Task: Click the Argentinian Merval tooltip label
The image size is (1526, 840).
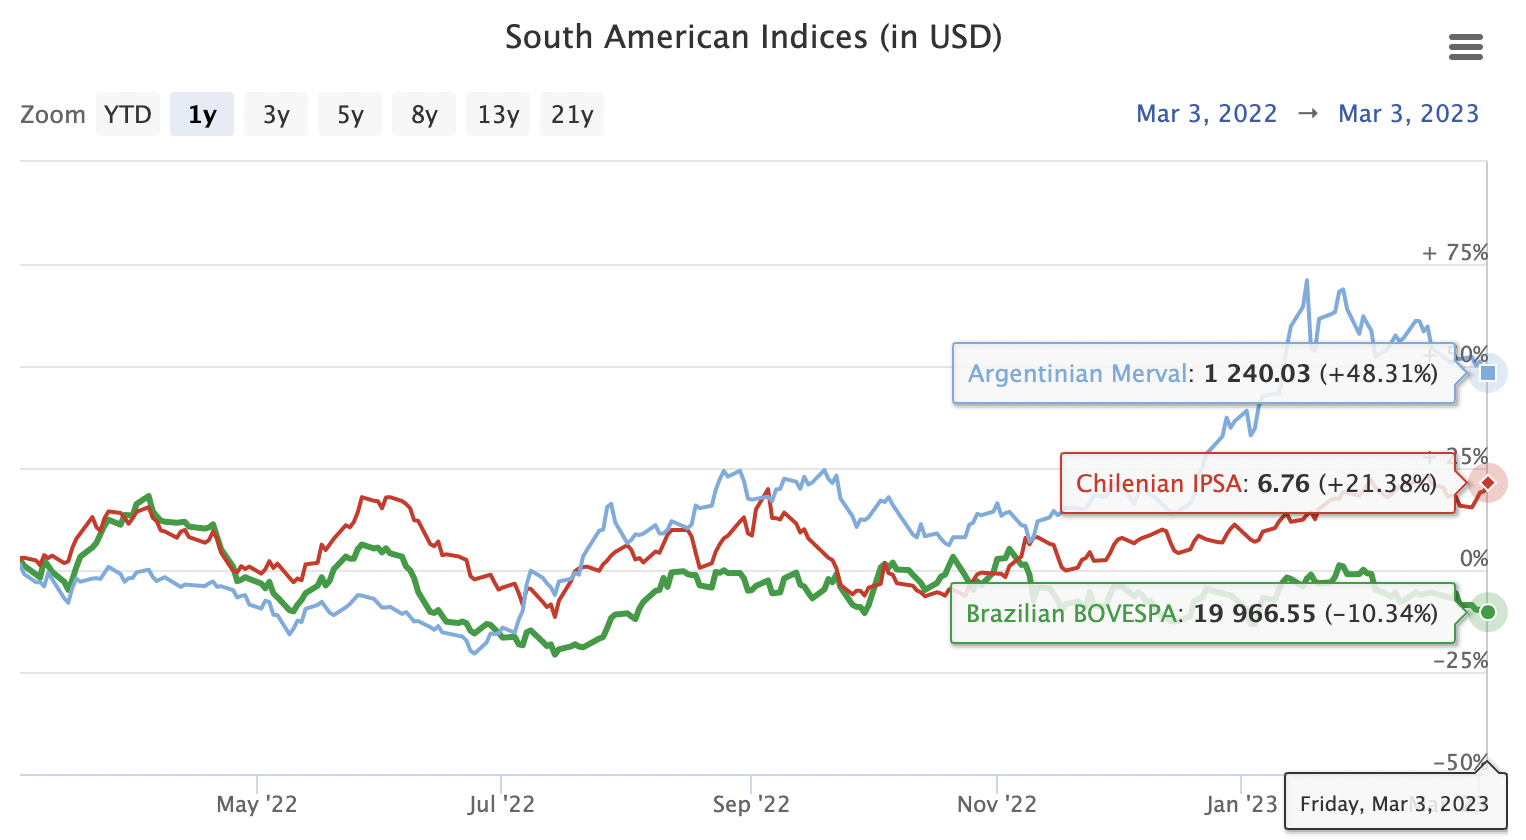Action: (1202, 374)
